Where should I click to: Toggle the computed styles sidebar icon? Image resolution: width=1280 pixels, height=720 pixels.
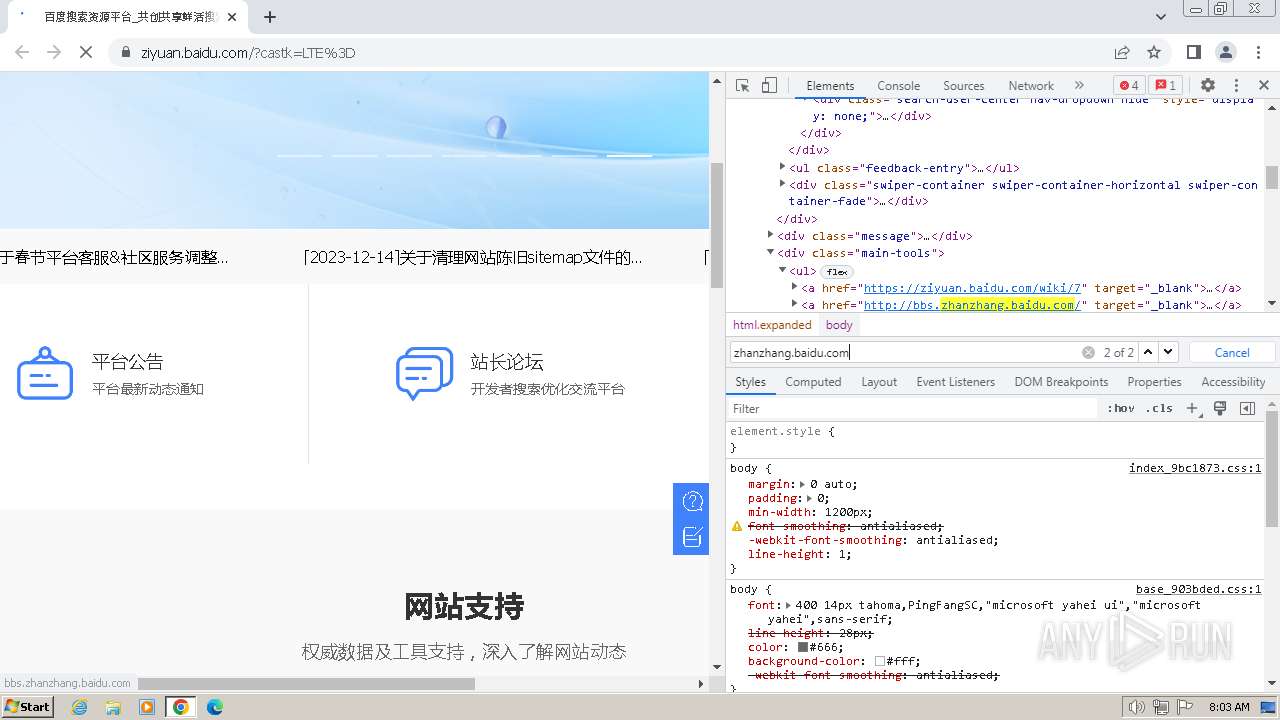click(1247, 409)
